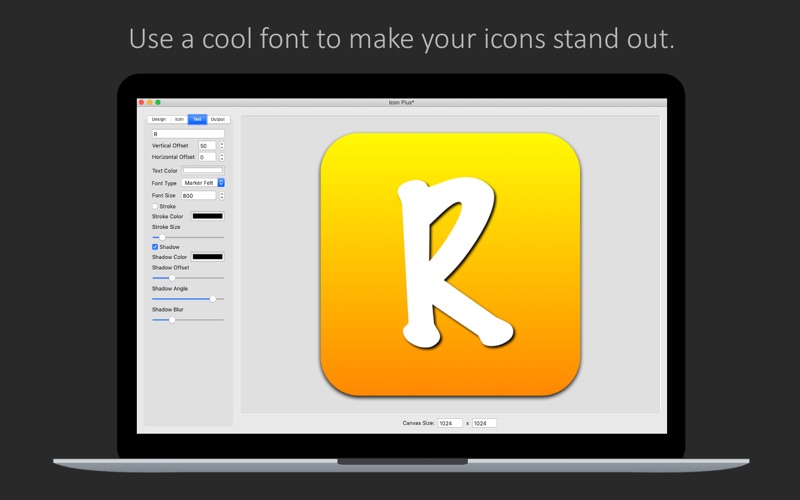Open the Stroke Color swatch

tap(208, 216)
